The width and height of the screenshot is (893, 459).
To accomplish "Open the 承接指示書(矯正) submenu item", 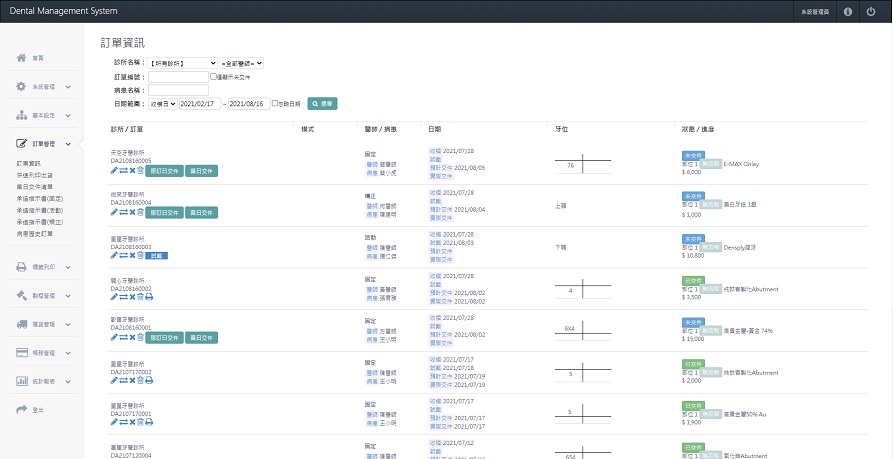I will (39, 222).
